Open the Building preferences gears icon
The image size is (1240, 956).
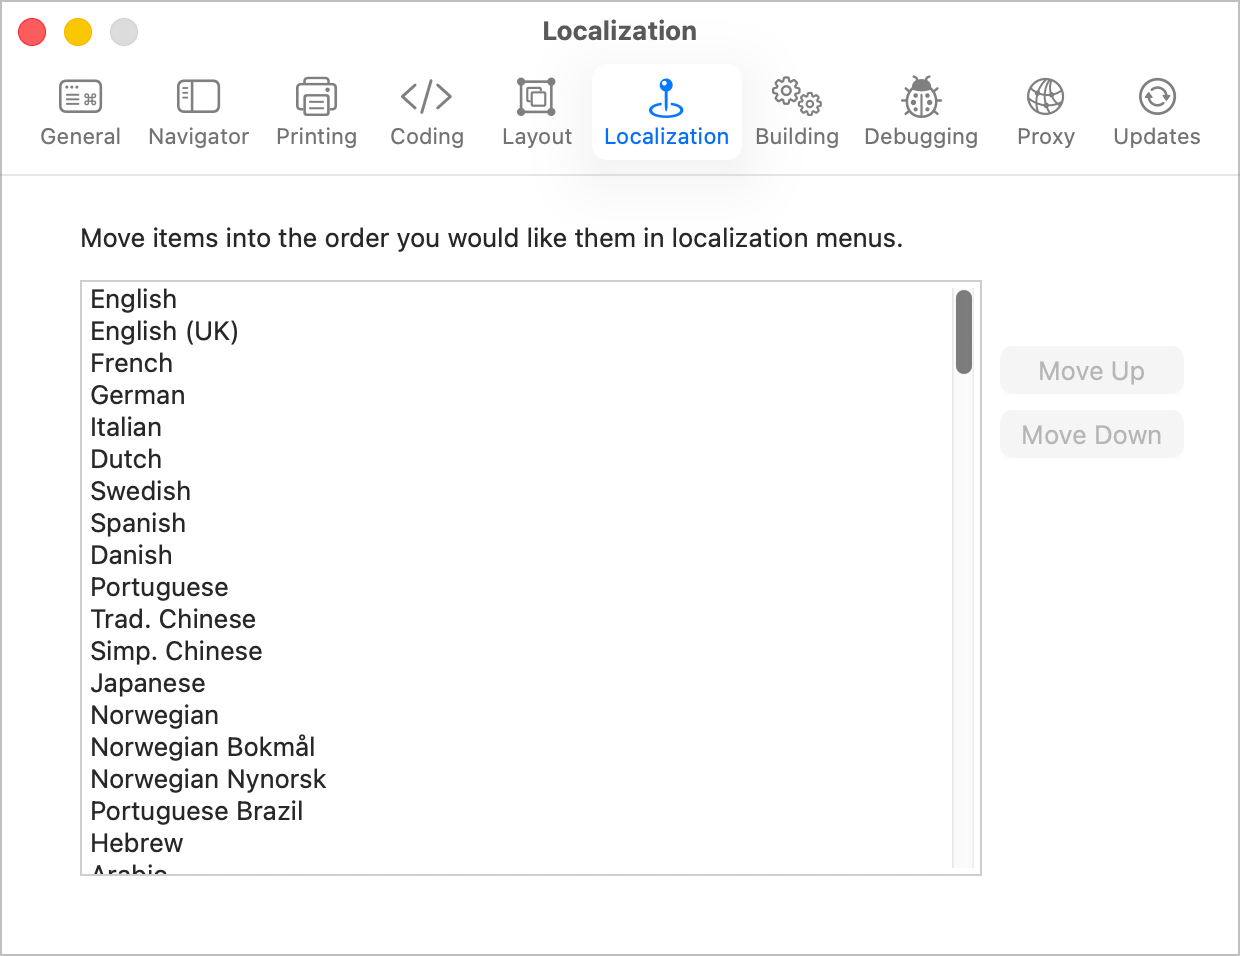pyautogui.click(x=796, y=110)
